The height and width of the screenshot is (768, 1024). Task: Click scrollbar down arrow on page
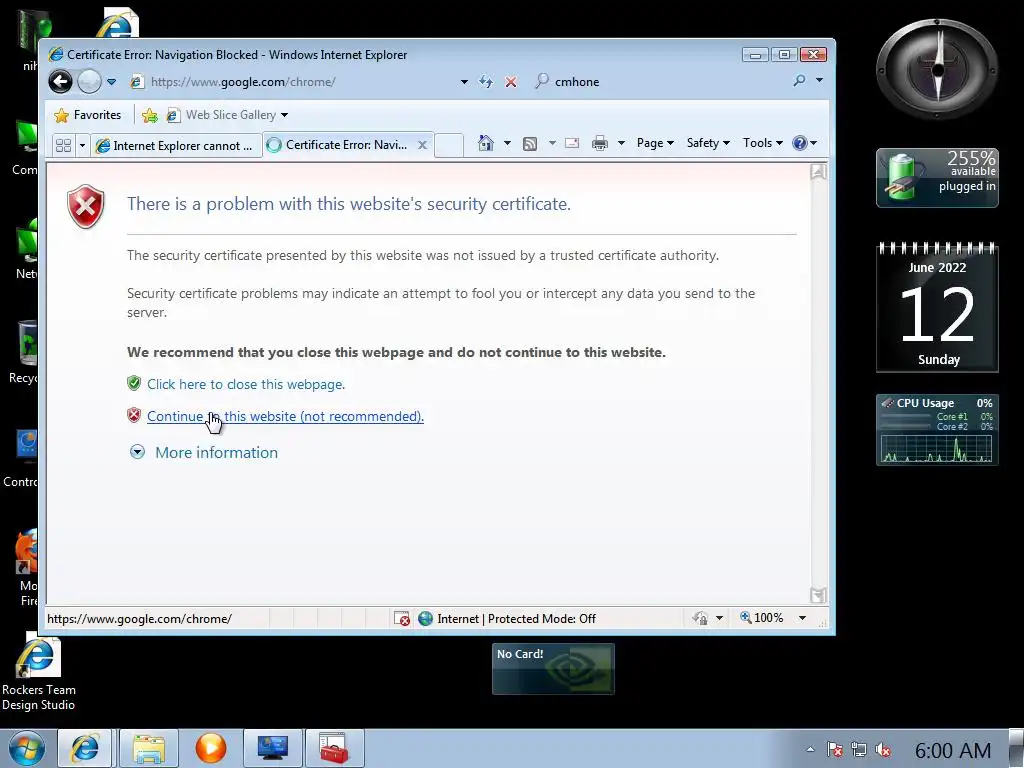(818, 595)
